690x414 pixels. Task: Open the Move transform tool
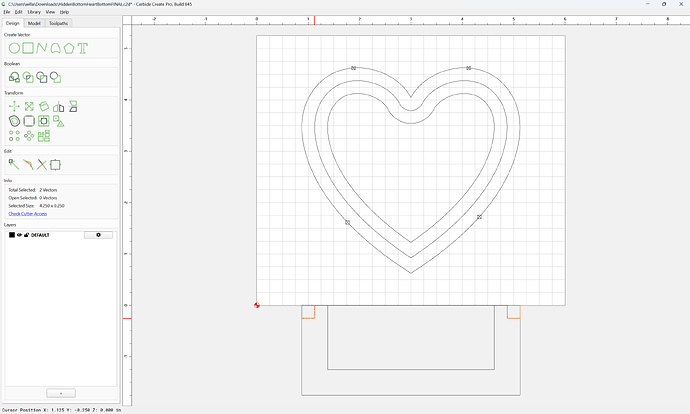click(14, 106)
